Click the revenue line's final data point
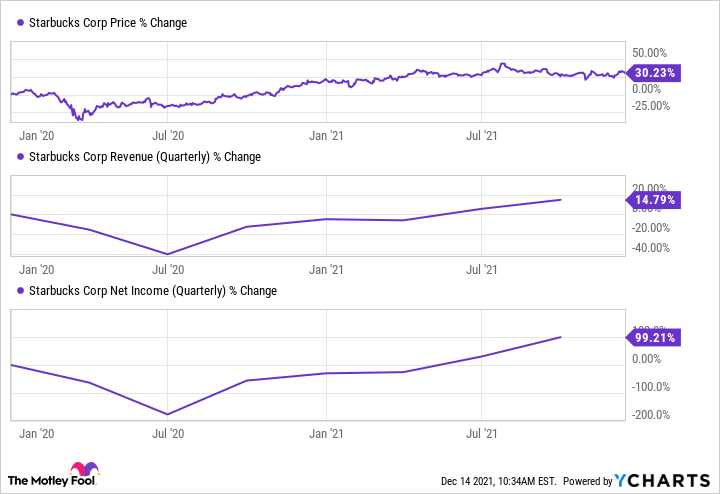This screenshot has height=494, width=720. coord(561,200)
